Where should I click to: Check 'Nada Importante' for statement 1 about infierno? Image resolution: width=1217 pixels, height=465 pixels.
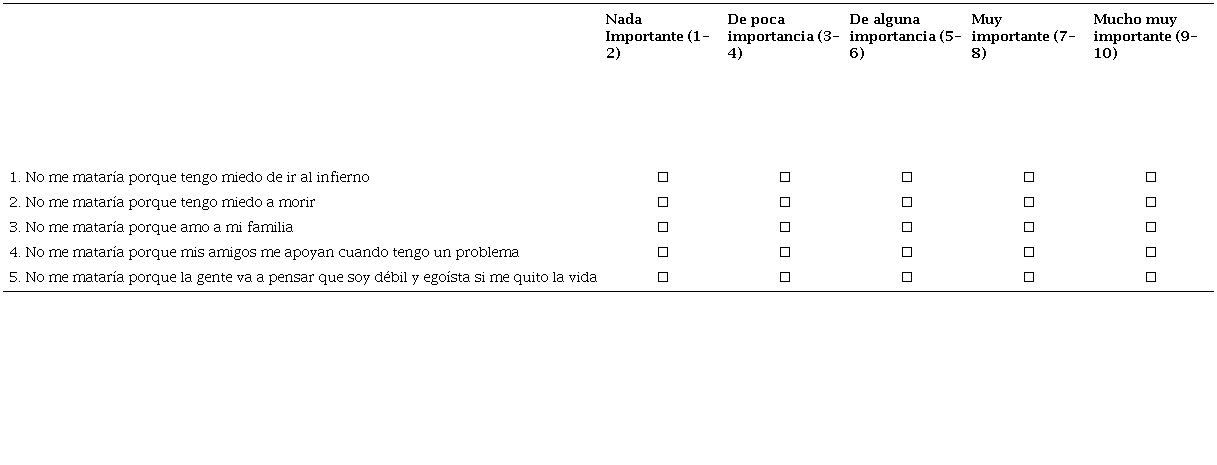663,177
